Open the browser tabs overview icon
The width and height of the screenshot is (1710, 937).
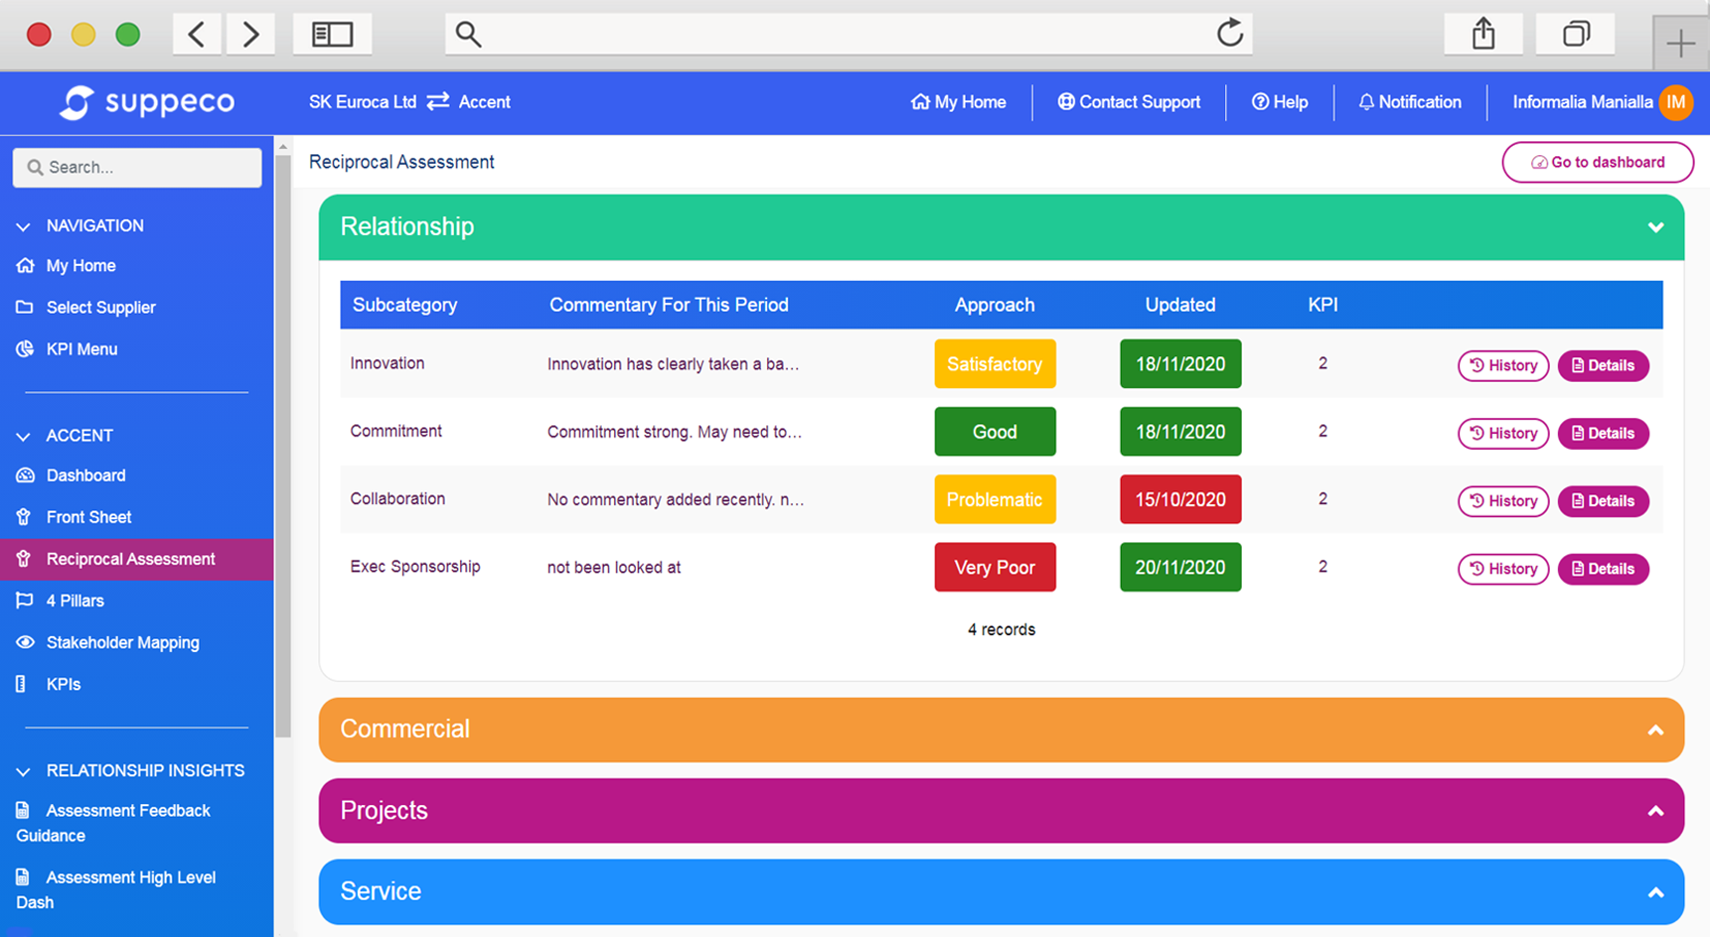(1576, 34)
